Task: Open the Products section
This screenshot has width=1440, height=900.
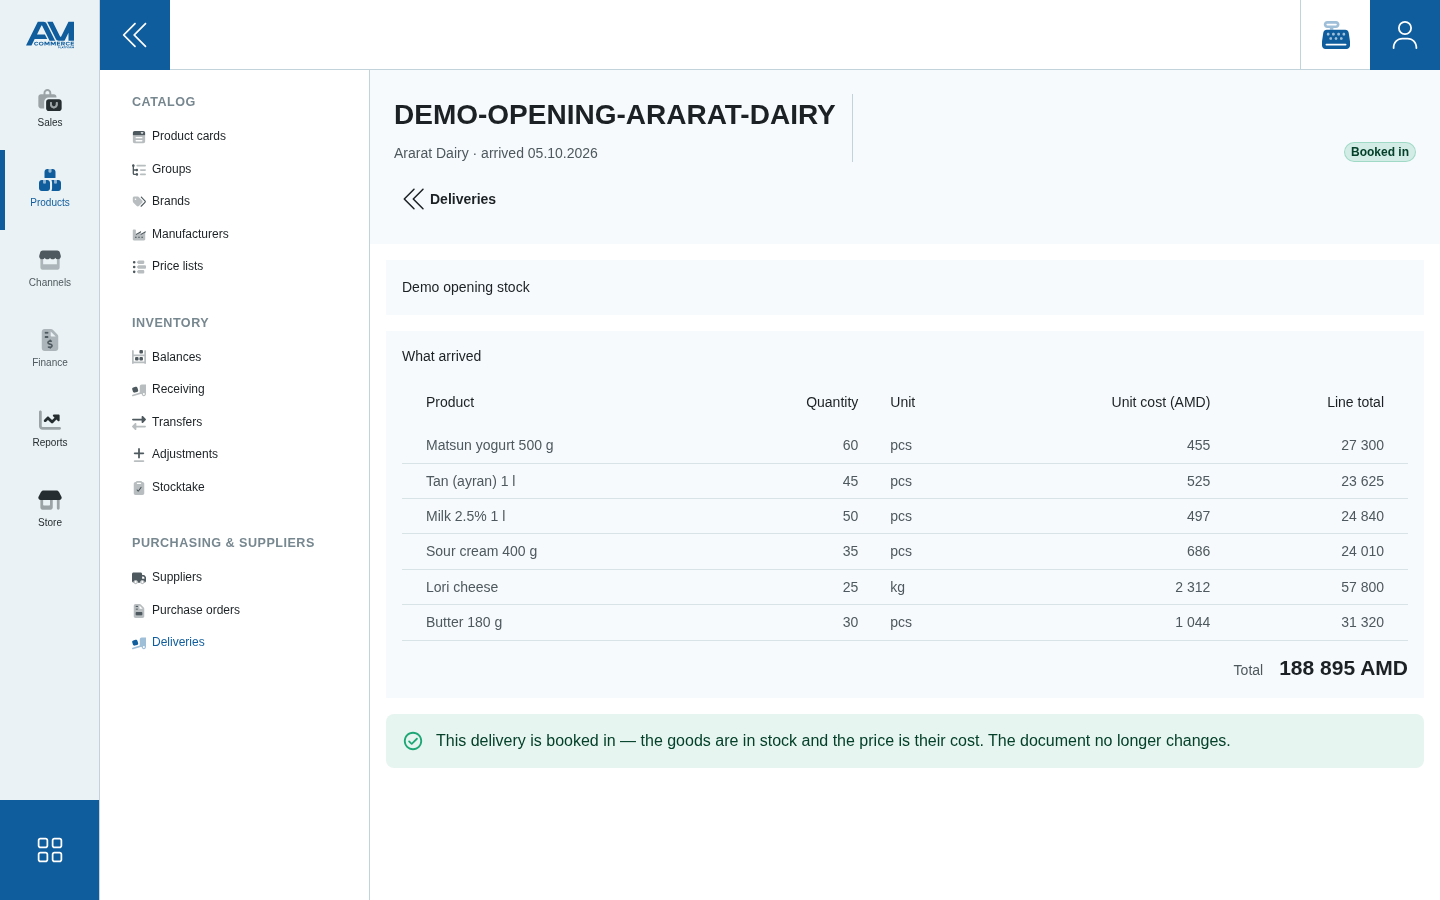Action: click(x=50, y=190)
